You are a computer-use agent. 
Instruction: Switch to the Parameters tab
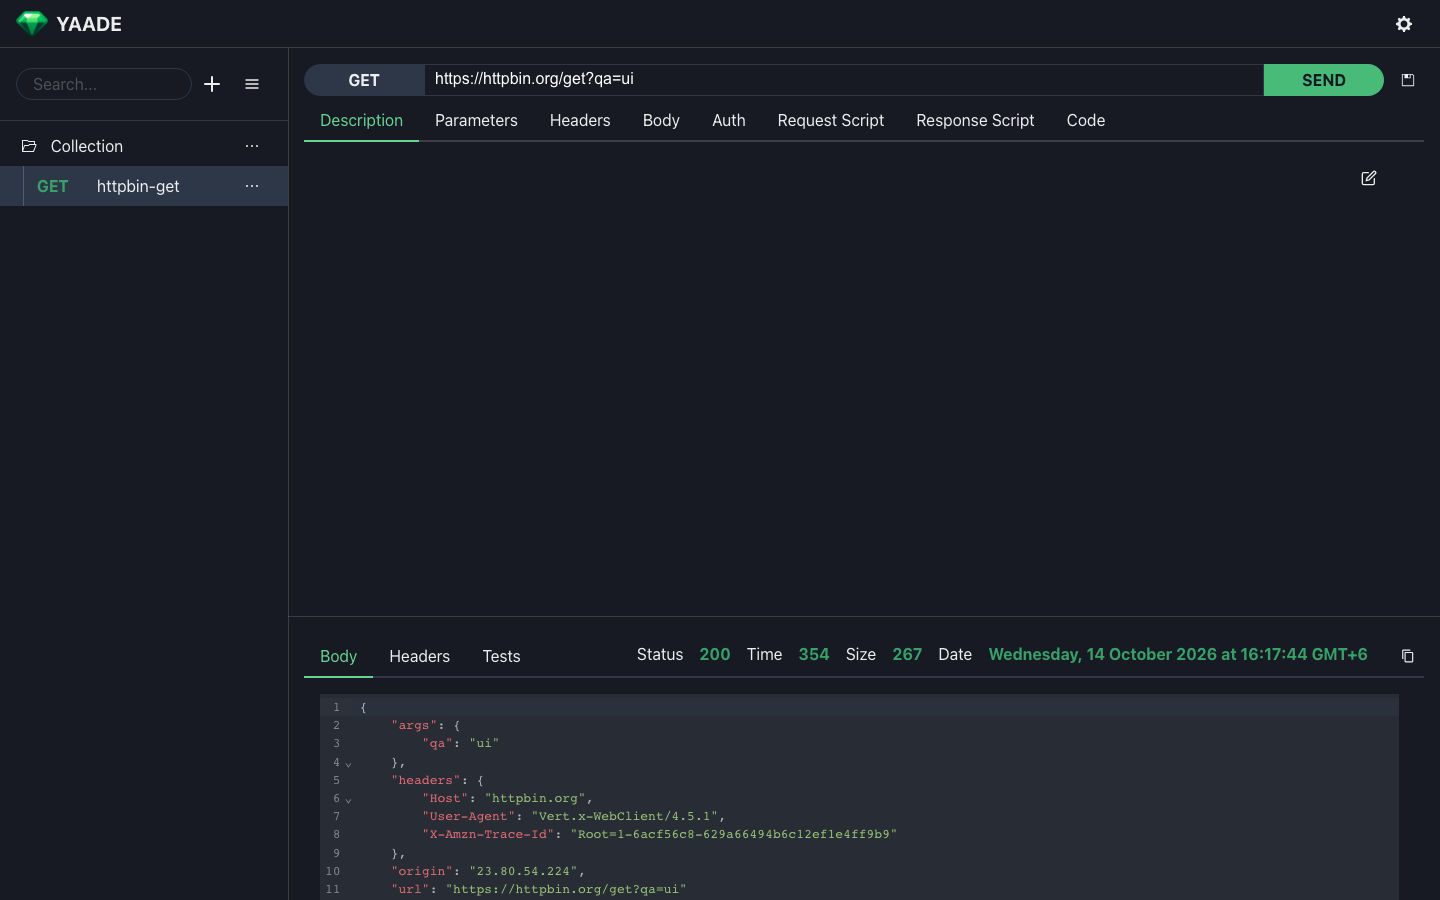click(476, 120)
